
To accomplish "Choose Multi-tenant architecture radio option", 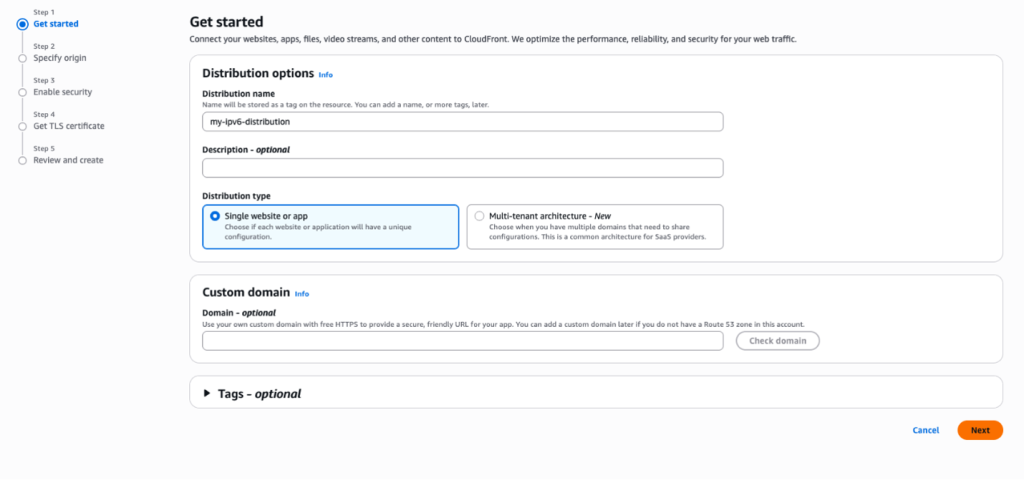I will coord(480,215).
